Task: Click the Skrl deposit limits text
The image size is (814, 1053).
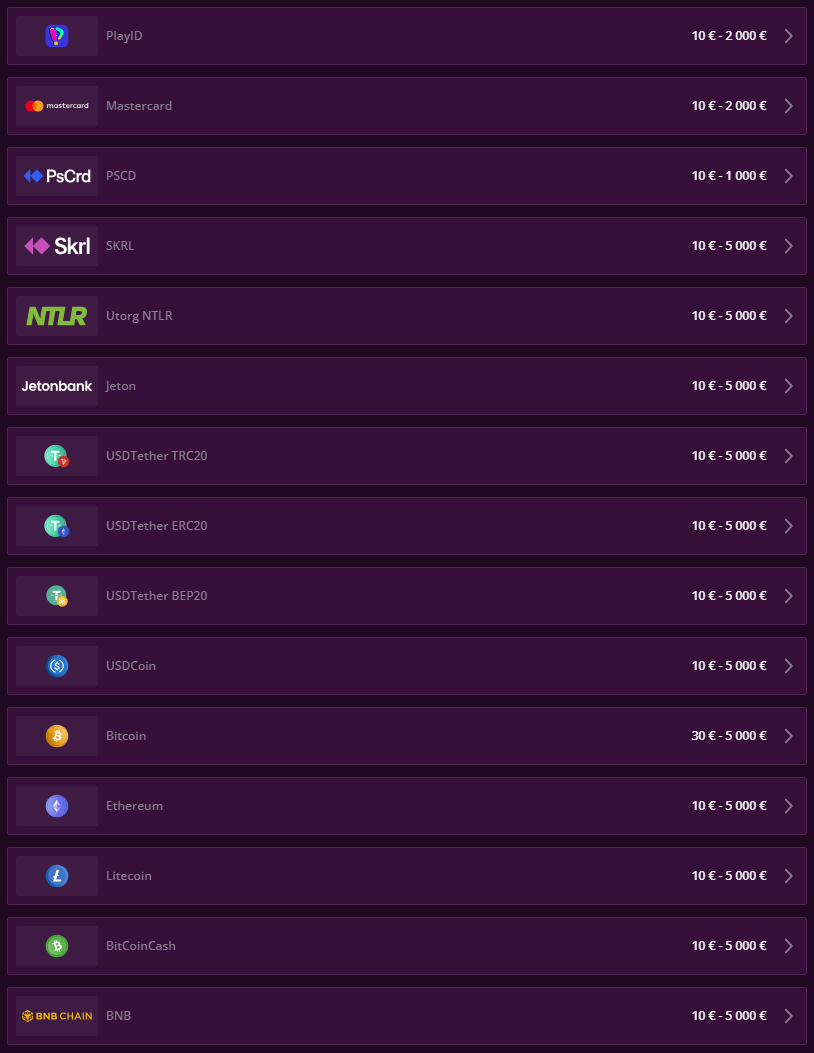Action: click(729, 245)
